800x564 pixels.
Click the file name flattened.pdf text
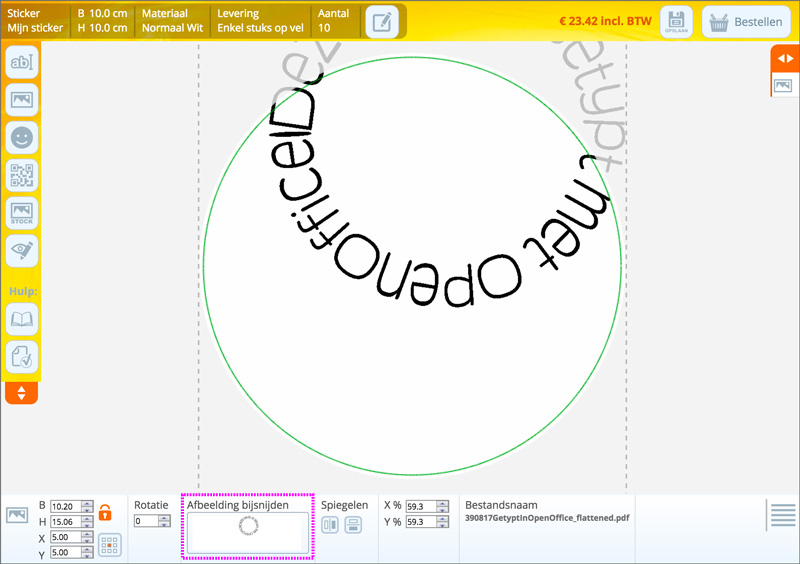coord(547,518)
